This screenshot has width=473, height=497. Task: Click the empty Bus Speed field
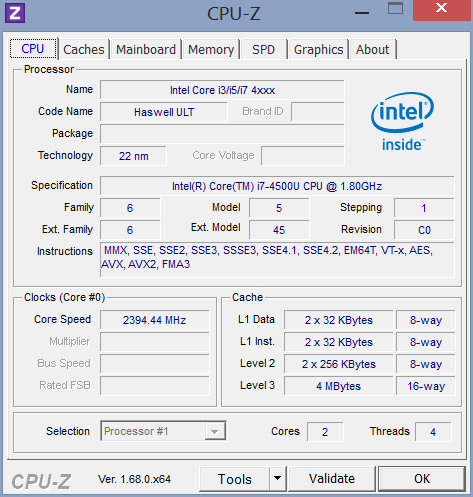[155, 364]
